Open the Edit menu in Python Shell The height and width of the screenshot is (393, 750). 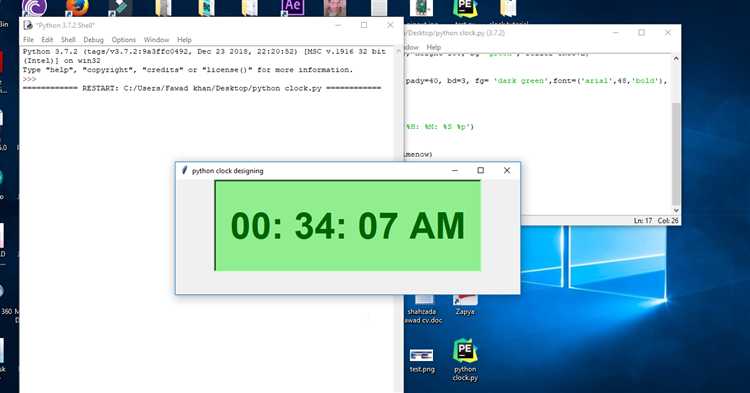pyautogui.click(x=47, y=40)
